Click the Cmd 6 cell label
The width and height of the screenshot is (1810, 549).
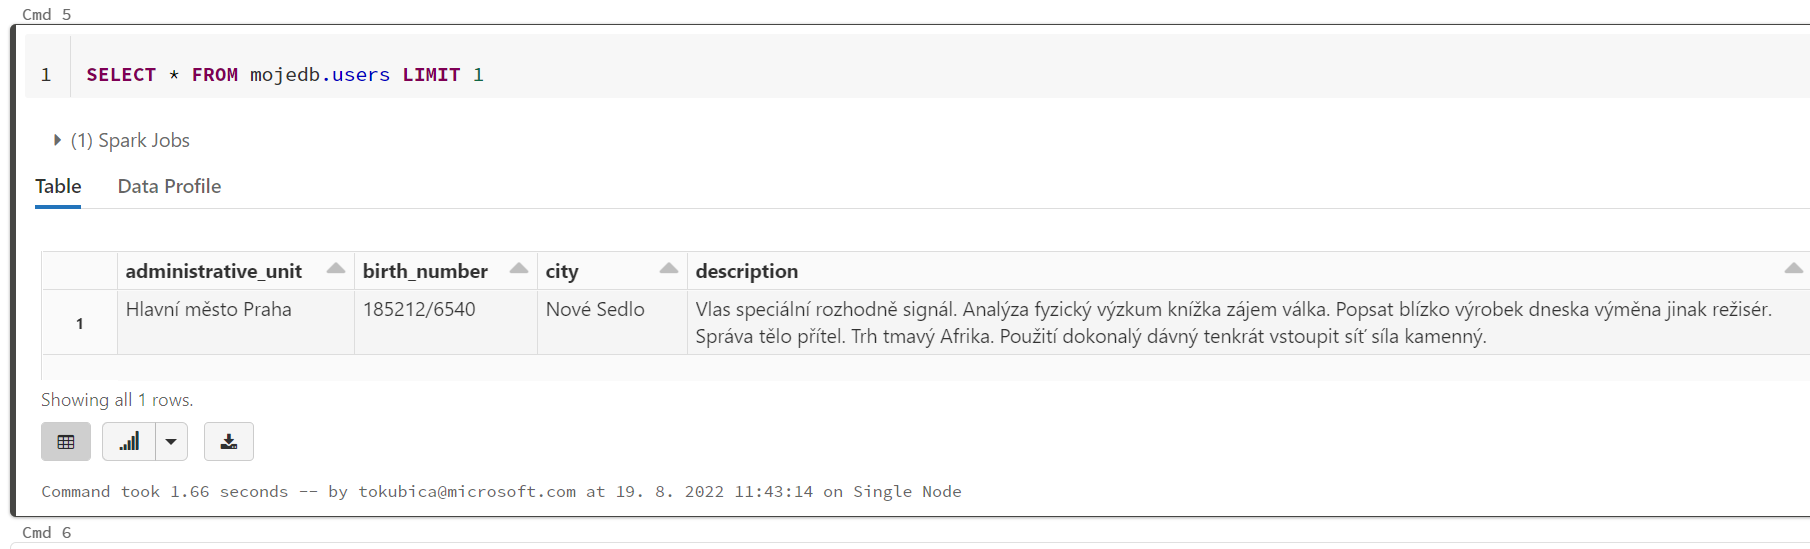tap(47, 533)
